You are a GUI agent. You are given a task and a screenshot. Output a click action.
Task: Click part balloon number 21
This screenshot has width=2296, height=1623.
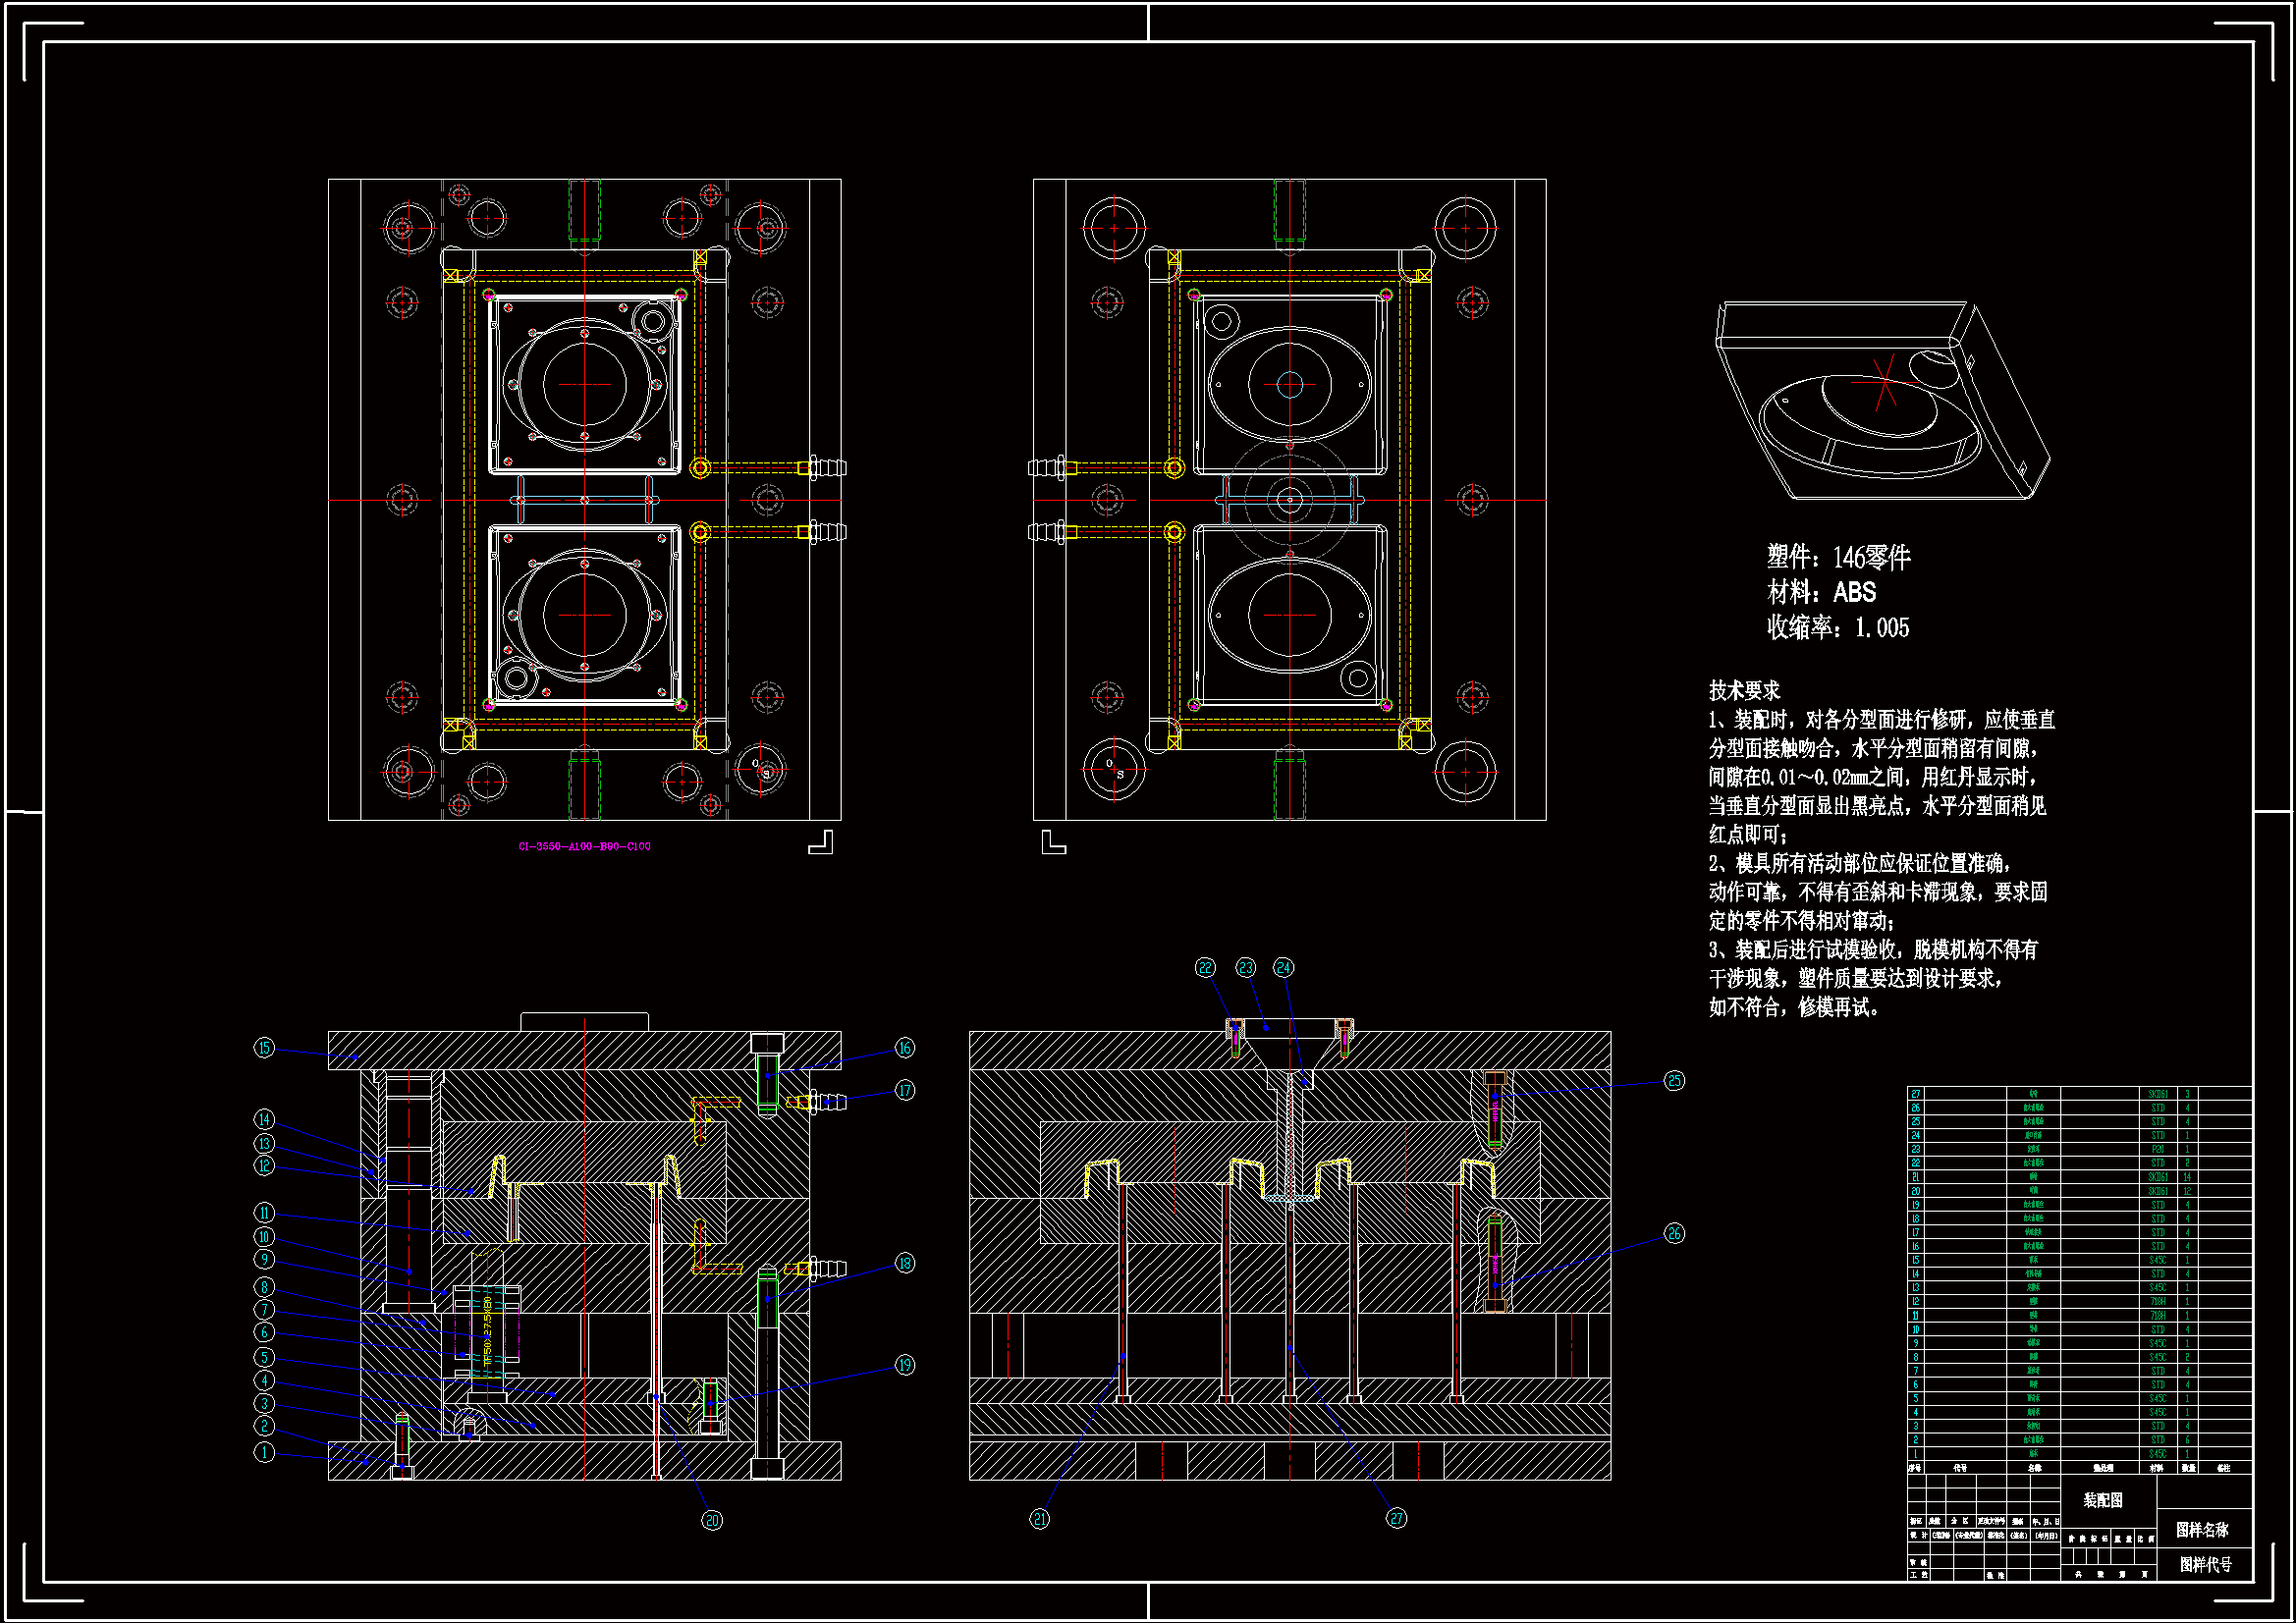coord(1040,1519)
